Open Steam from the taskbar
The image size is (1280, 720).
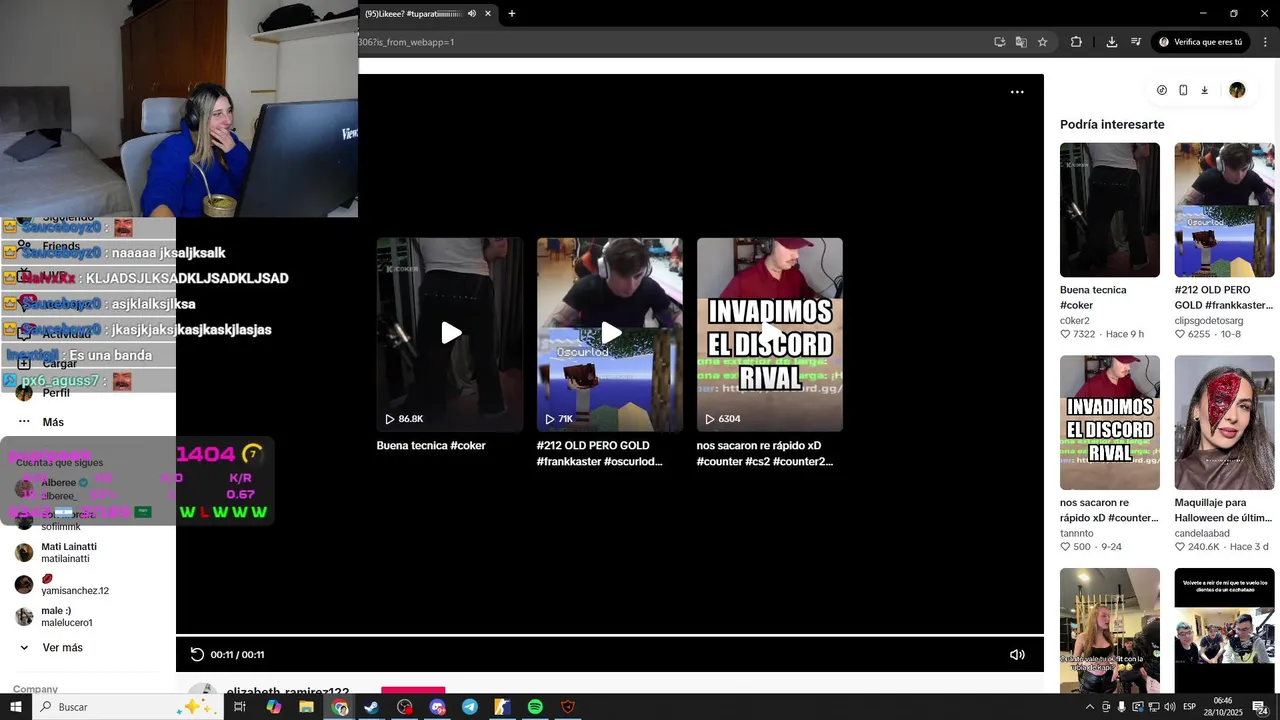[x=371, y=707]
